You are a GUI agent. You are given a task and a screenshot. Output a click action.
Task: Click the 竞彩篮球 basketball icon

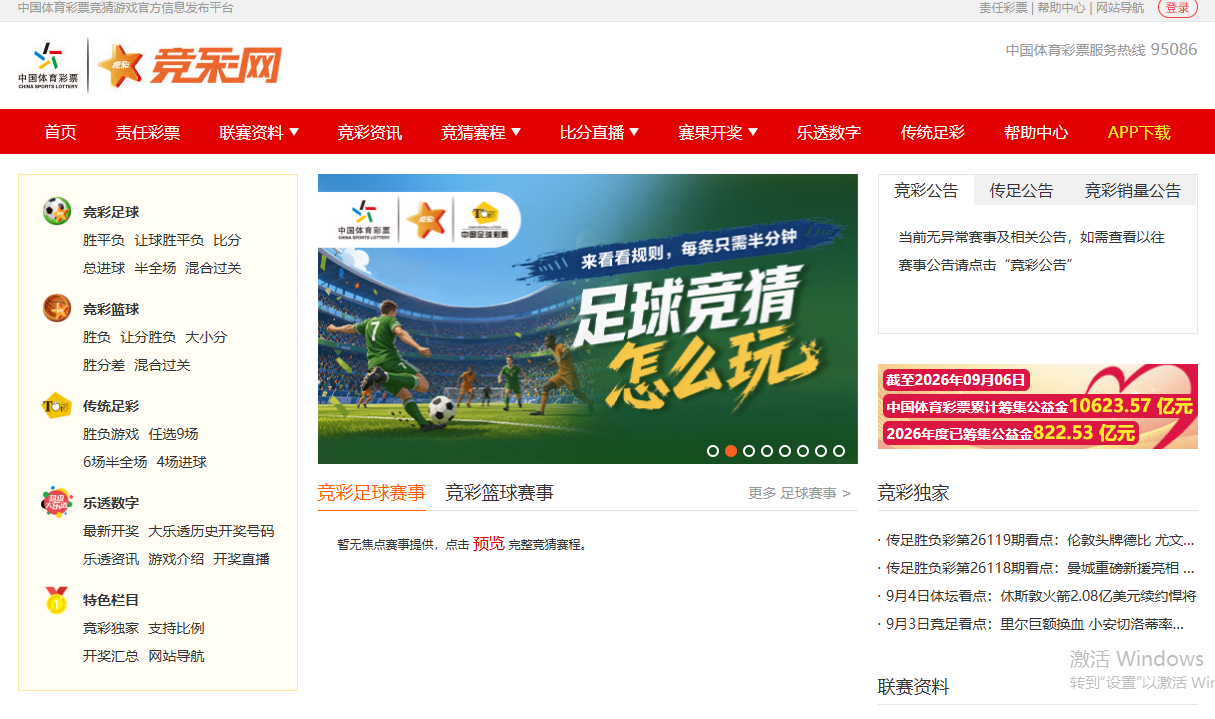(57, 308)
